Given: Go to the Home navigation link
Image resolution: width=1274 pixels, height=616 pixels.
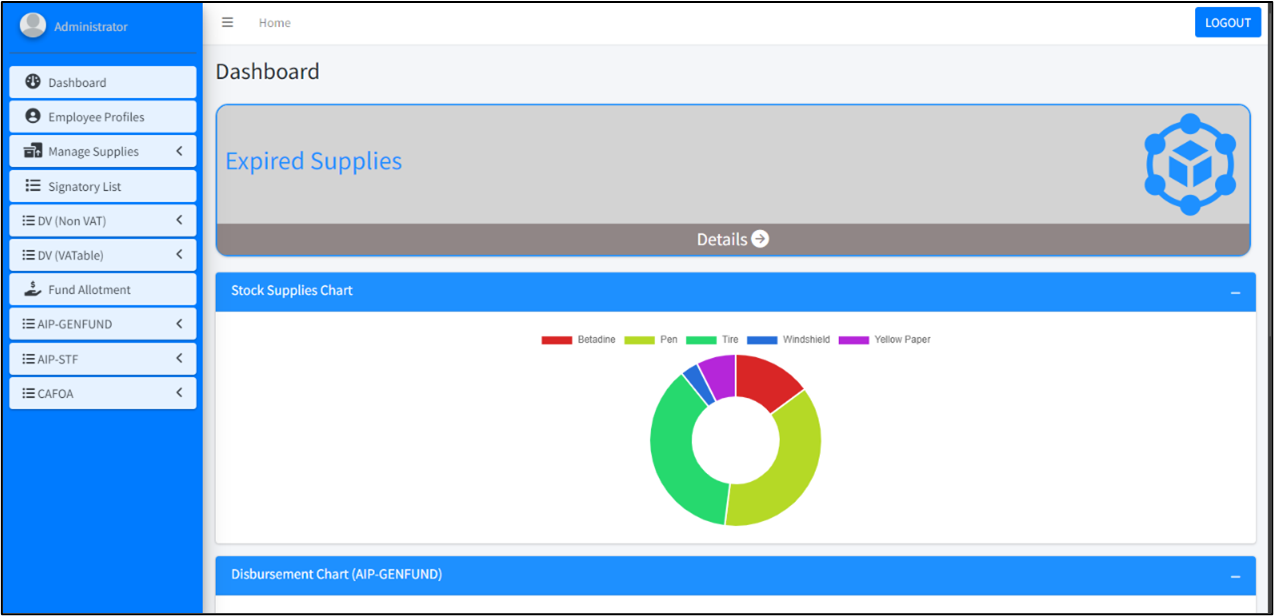Looking at the screenshot, I should (x=274, y=23).
